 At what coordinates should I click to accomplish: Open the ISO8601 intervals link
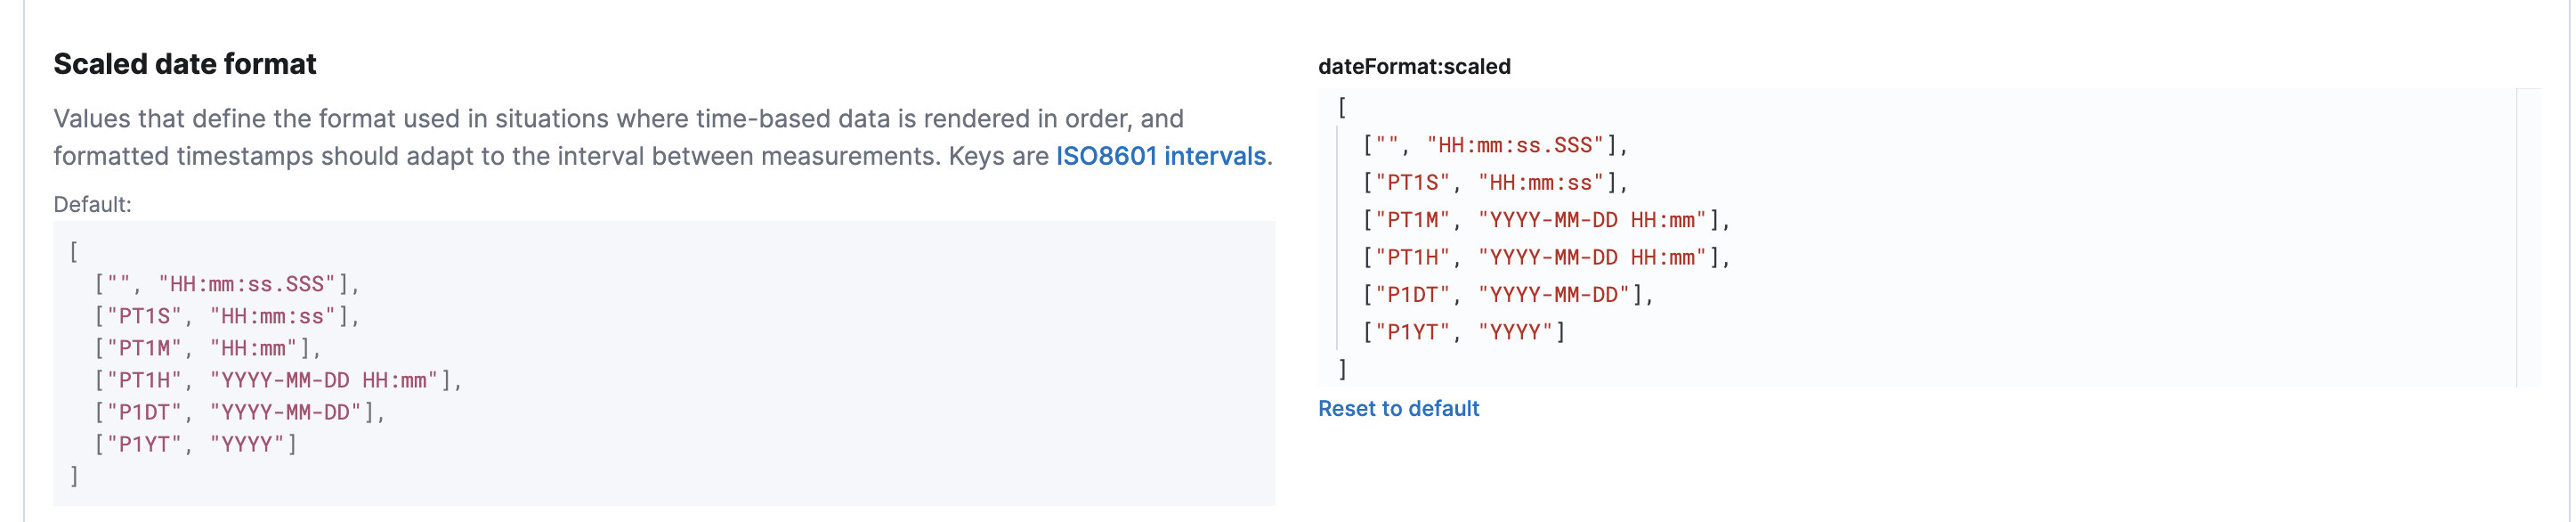pos(1161,157)
